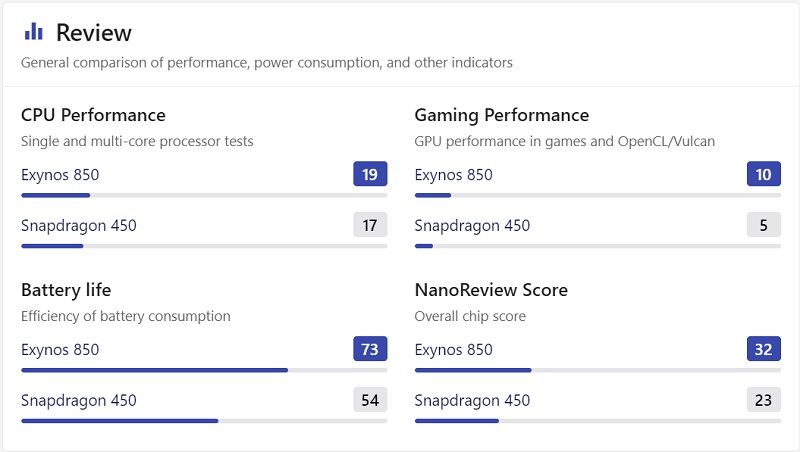Click Exynos 850 gaming score badge 10

763,175
